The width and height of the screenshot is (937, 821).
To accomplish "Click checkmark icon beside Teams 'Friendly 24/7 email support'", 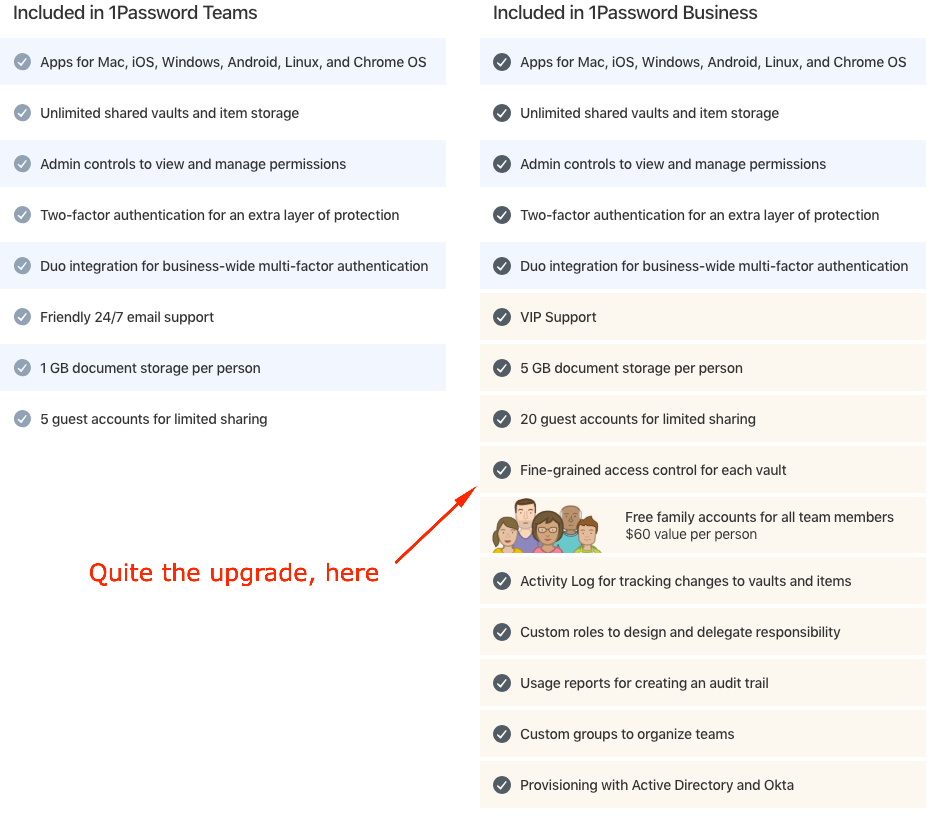I will (x=23, y=317).
